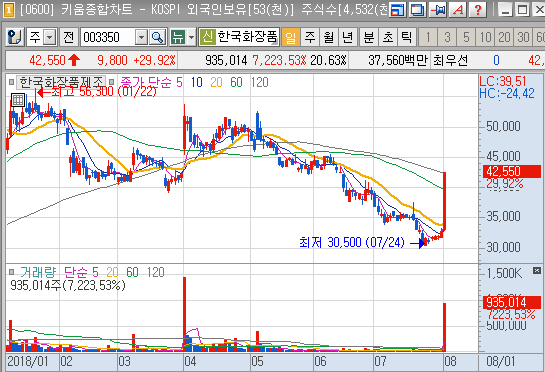Click the interval button 10
545x372 pixels.
[486, 37]
